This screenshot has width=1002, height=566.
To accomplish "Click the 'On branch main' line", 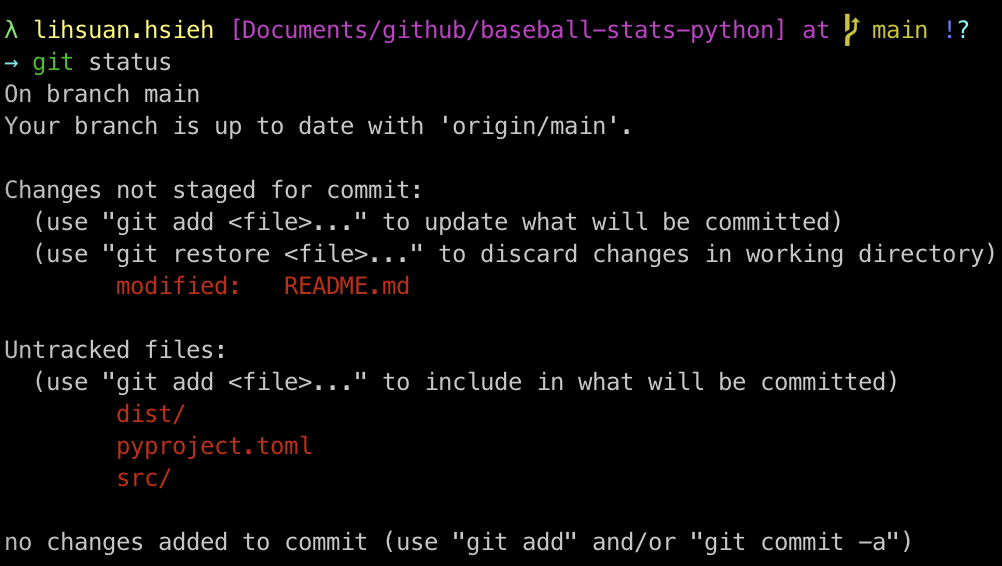I will point(102,95).
